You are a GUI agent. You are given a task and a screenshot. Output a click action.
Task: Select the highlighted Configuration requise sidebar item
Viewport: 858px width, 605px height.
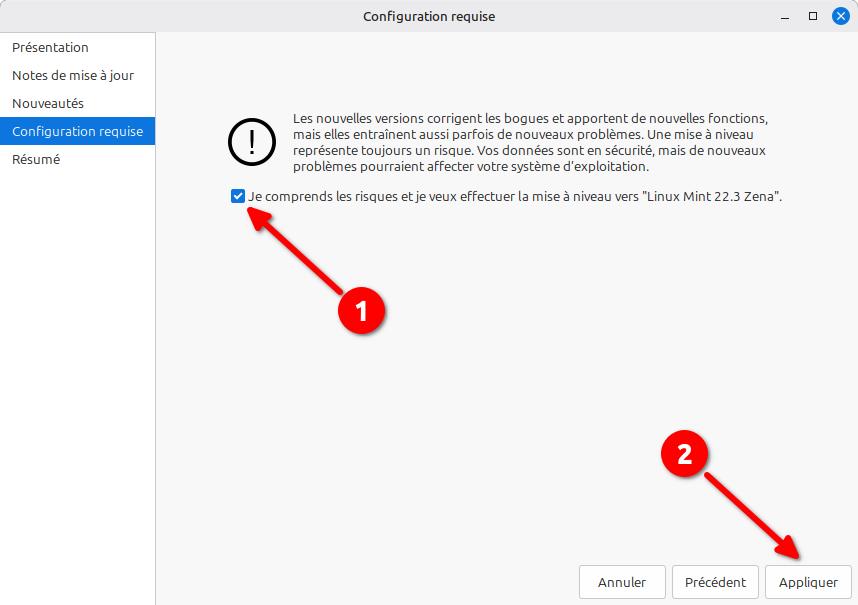[x=77, y=131]
